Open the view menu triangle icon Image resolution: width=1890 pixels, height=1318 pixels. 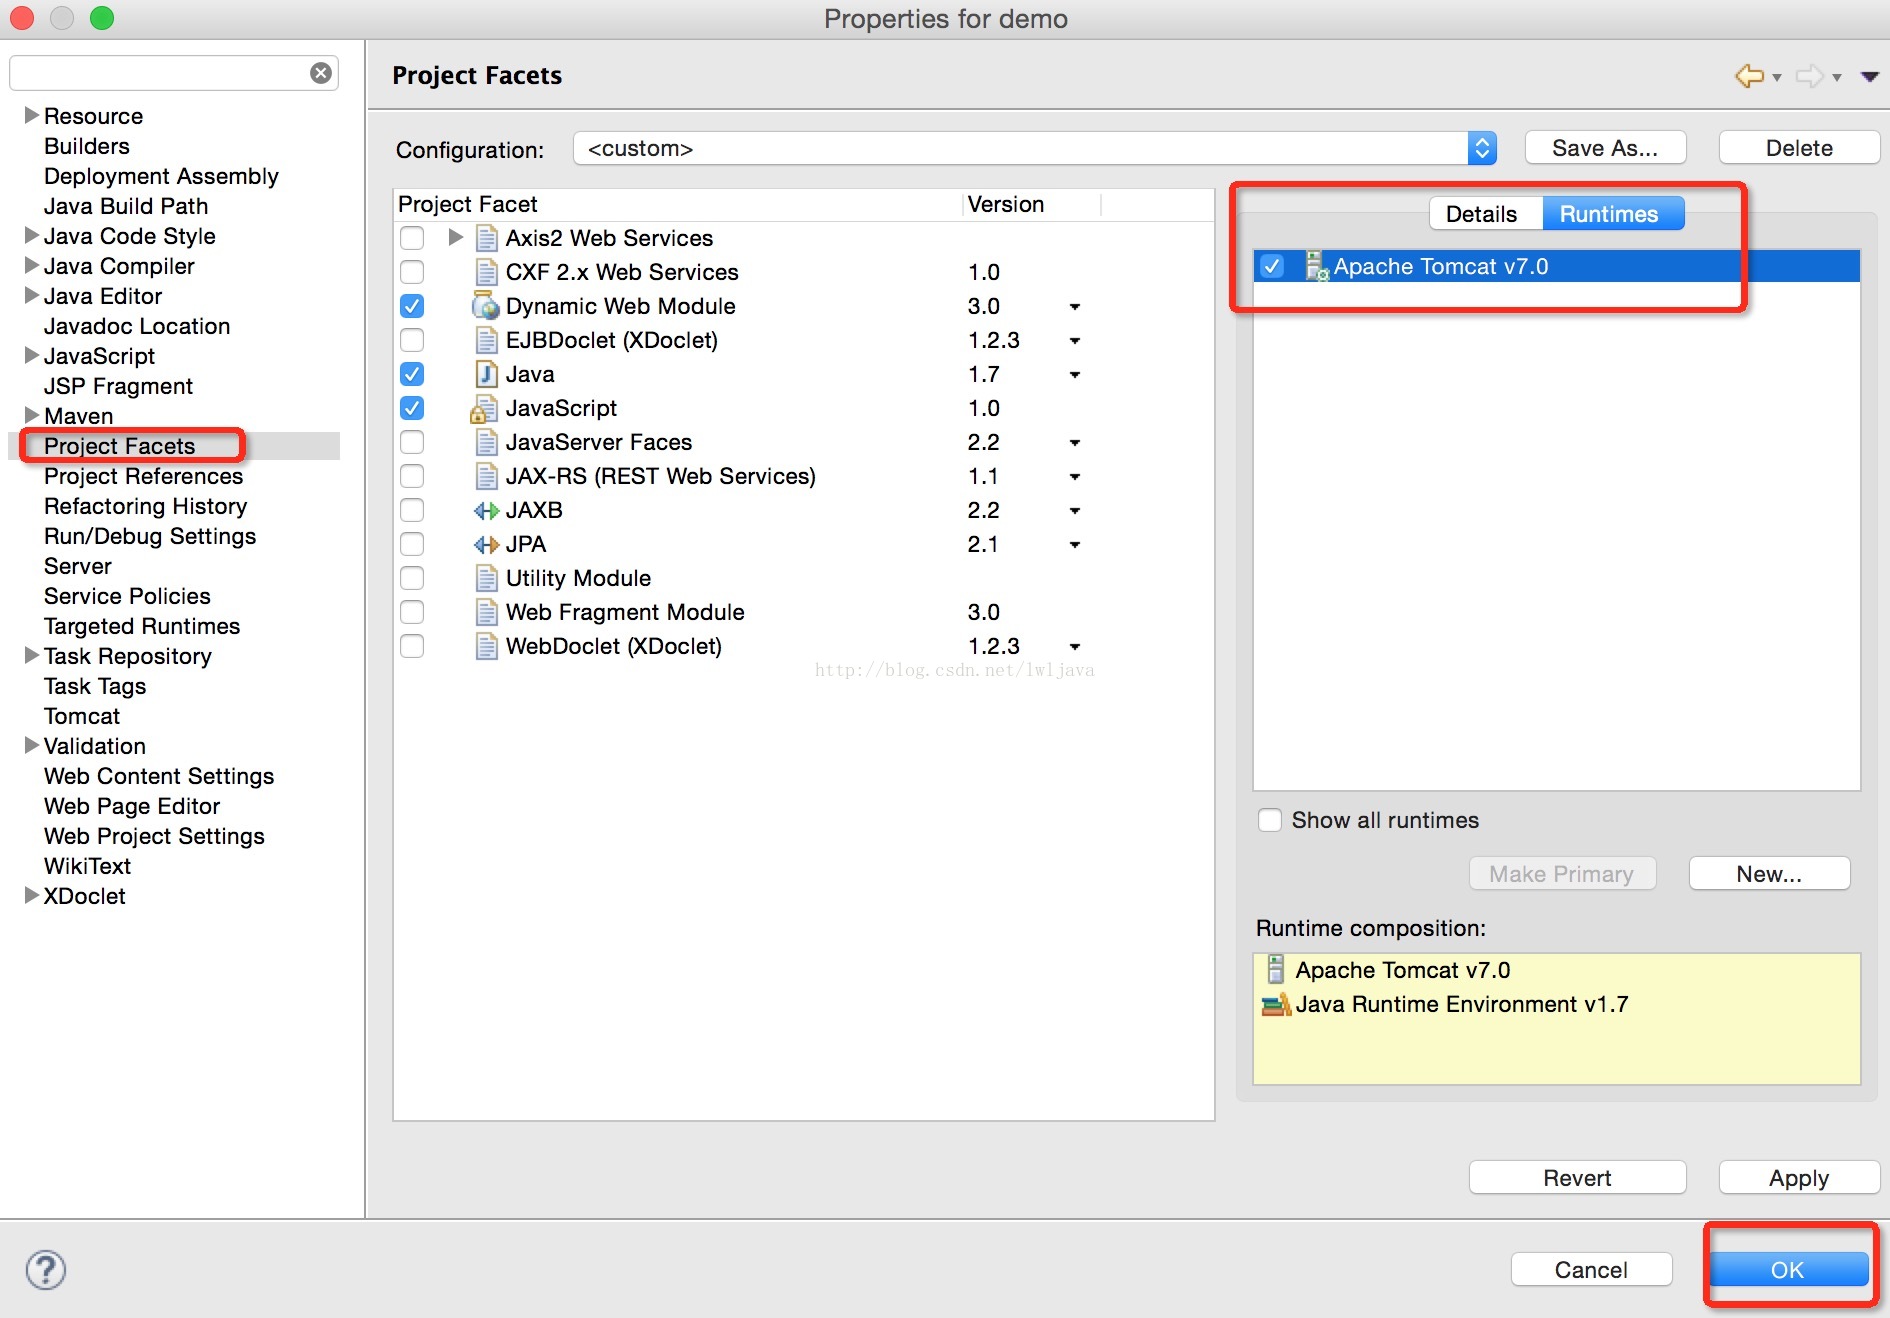tap(1869, 77)
